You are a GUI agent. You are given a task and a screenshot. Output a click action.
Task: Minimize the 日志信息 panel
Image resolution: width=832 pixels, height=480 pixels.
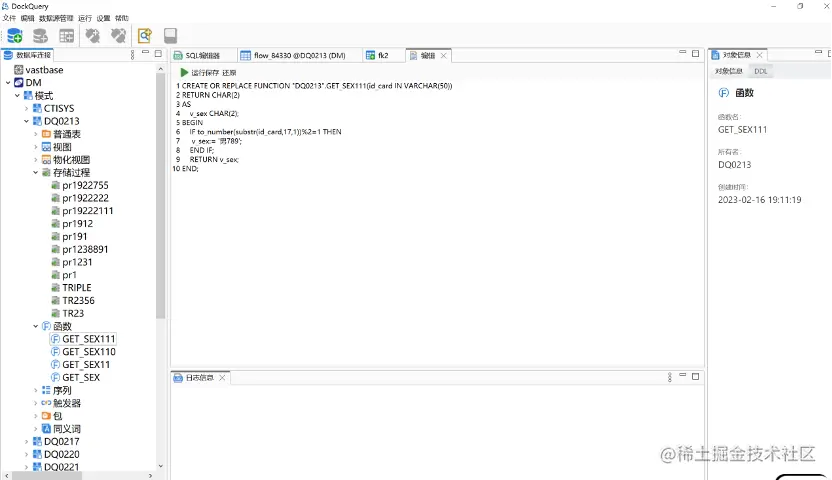(x=683, y=374)
